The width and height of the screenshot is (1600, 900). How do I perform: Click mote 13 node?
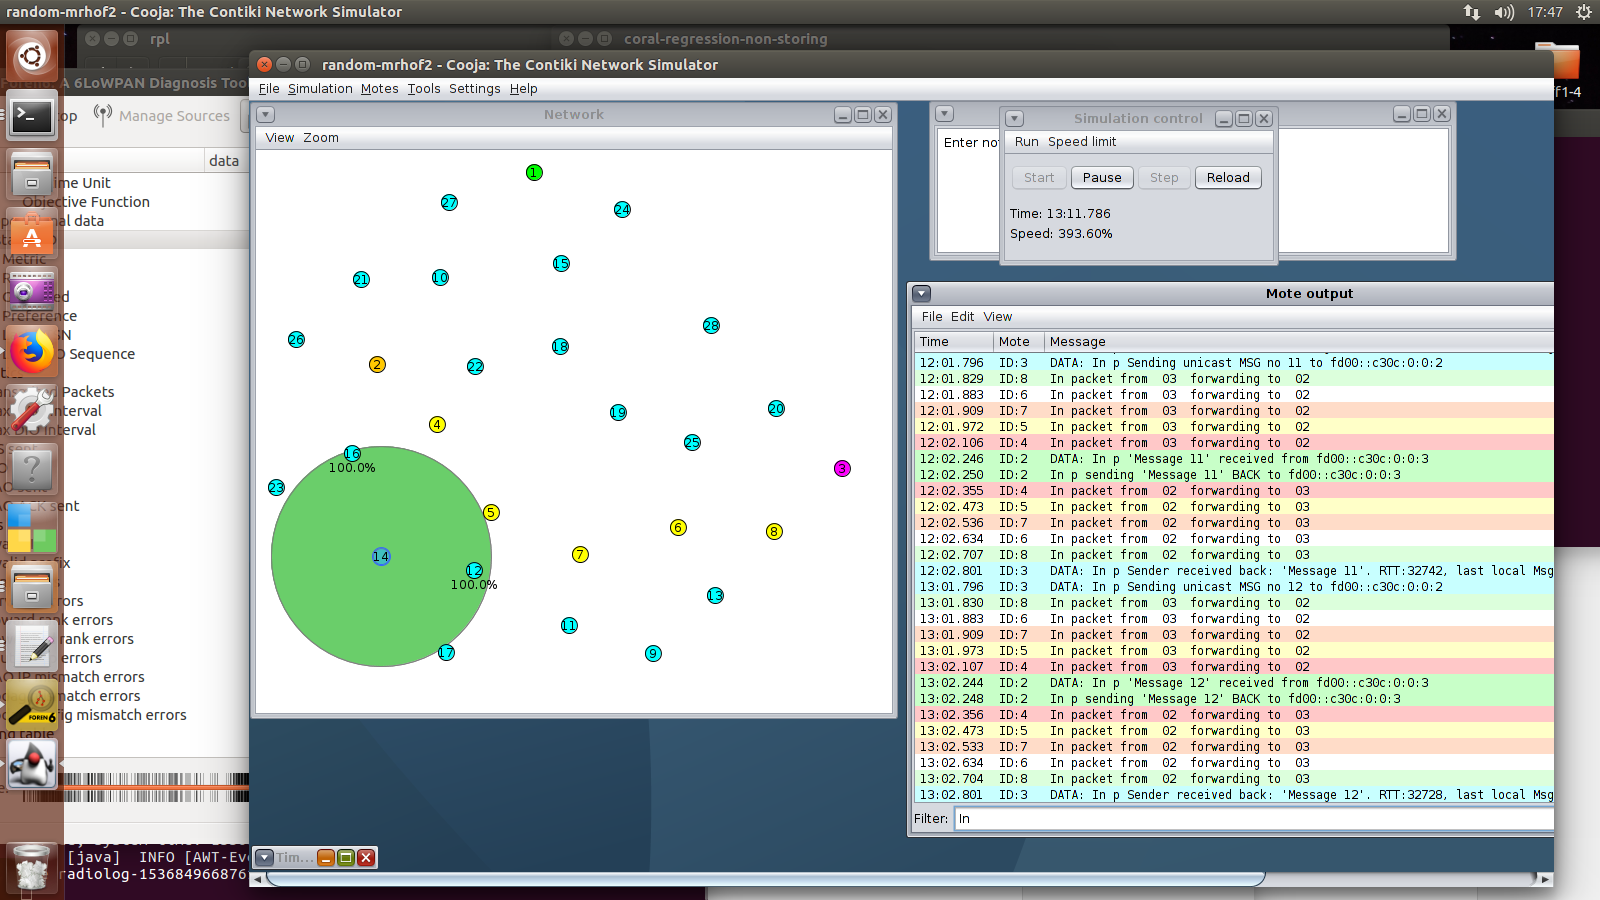[x=715, y=596]
